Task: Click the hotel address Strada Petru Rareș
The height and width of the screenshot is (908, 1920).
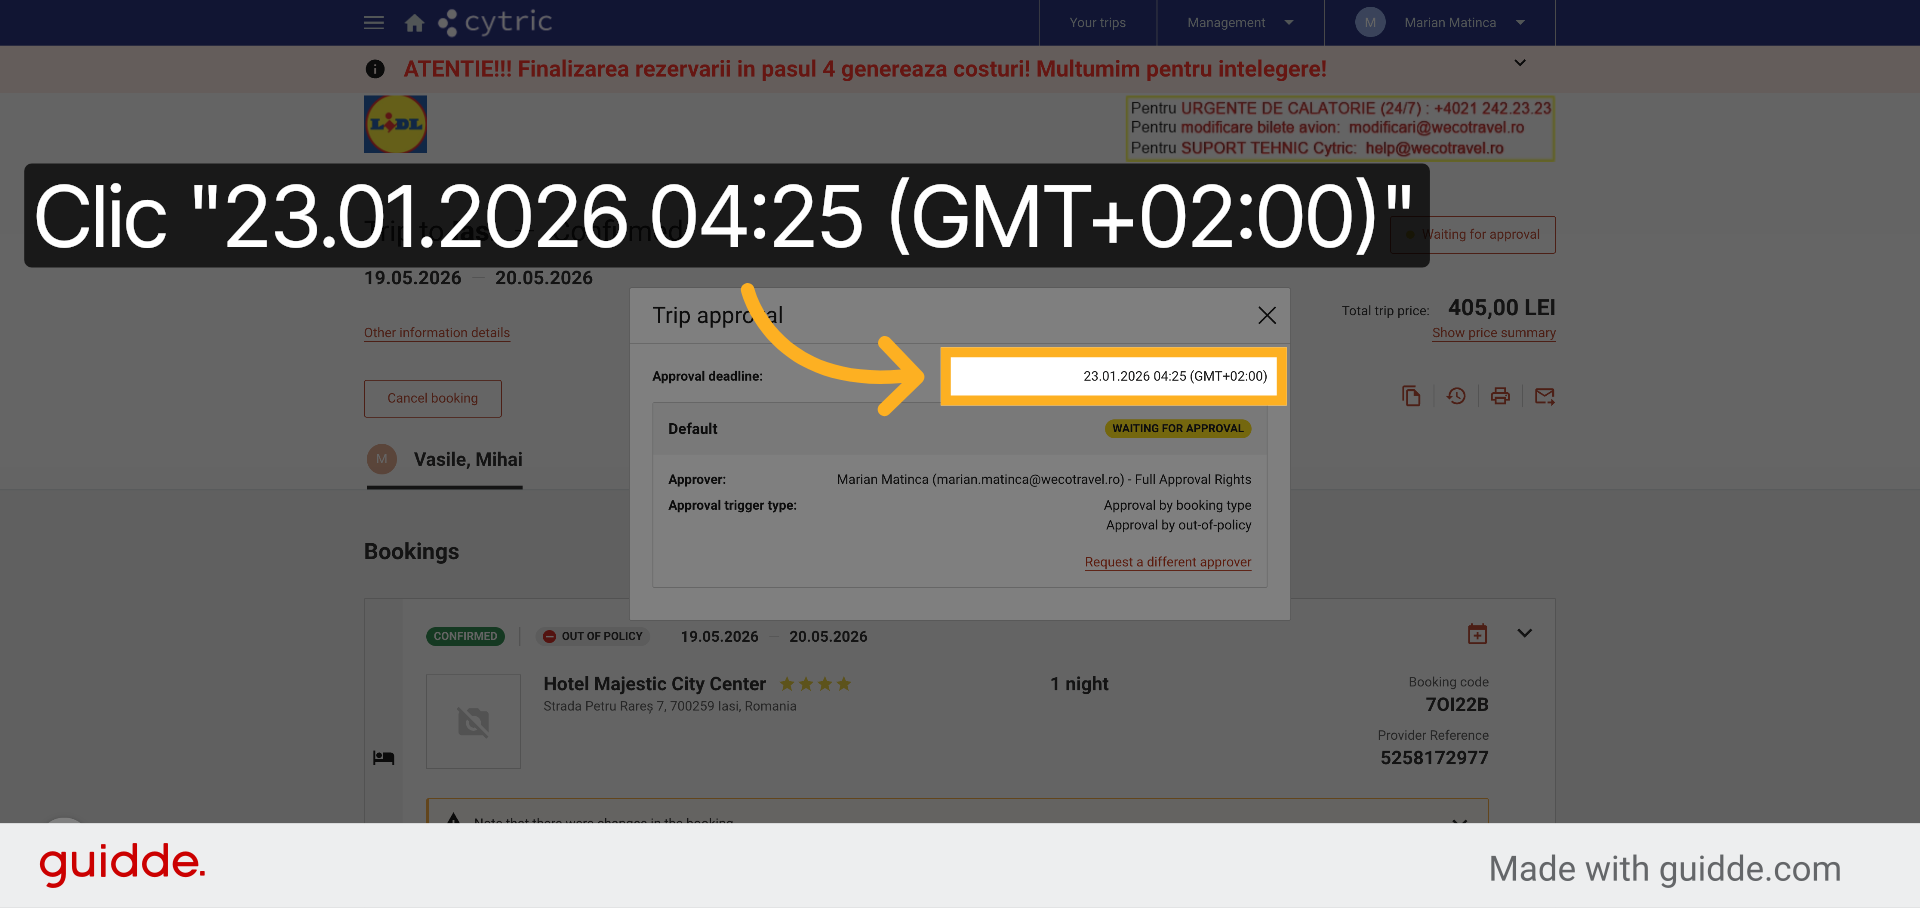Action: click(670, 706)
